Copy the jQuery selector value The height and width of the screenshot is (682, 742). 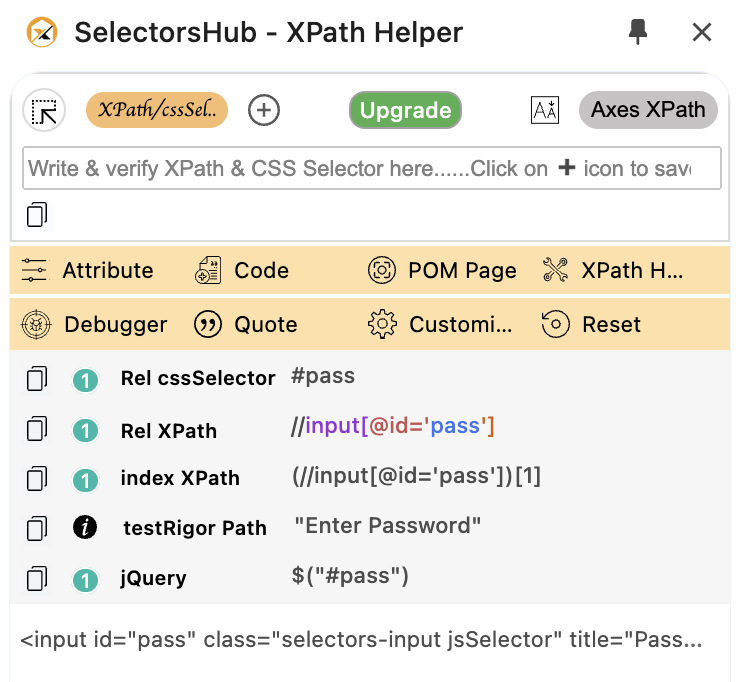point(37,578)
